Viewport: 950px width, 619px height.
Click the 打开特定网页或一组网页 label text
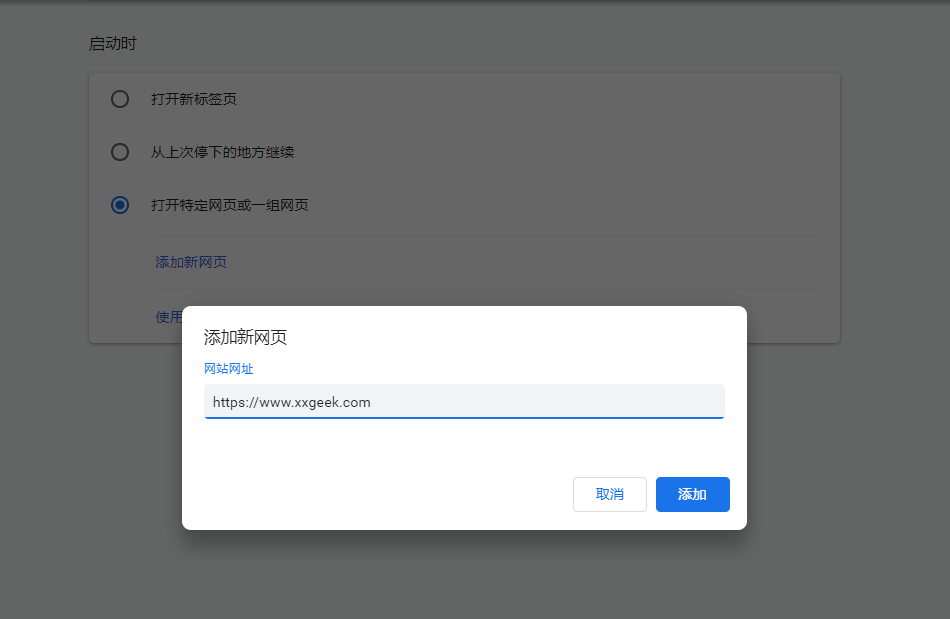click(229, 205)
